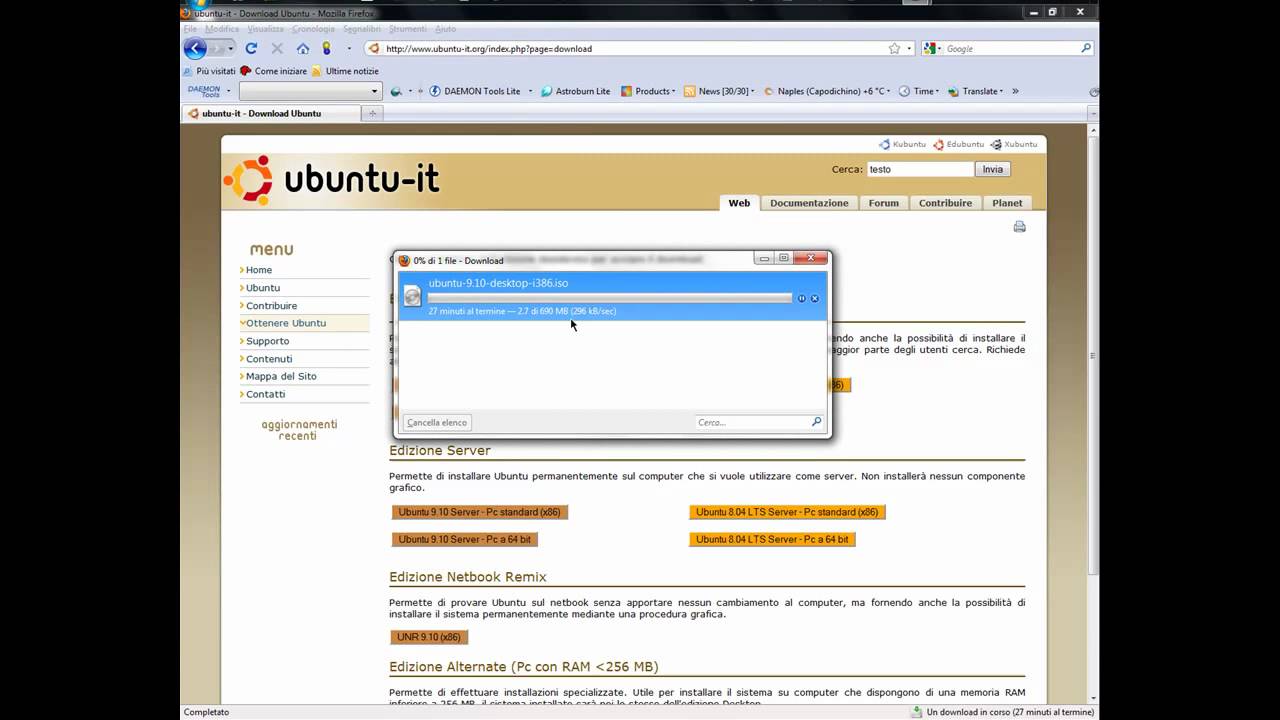Open Astroburn Lite toolbar item
Viewport: 1280px width, 720px height.
(575, 91)
